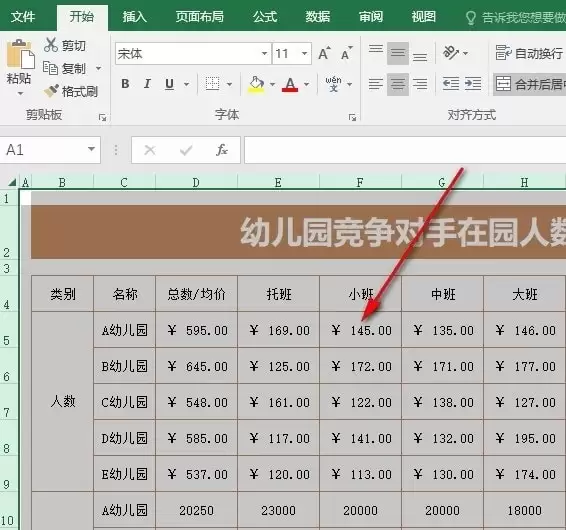Click the Increase Indent icon

coord(473,84)
